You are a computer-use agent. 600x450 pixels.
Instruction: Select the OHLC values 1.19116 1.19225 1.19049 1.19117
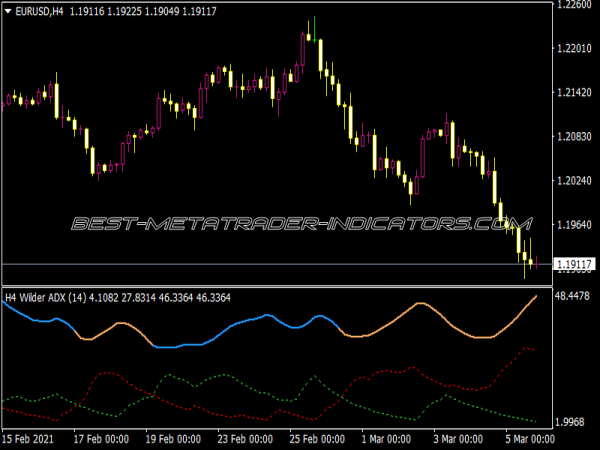(143, 12)
